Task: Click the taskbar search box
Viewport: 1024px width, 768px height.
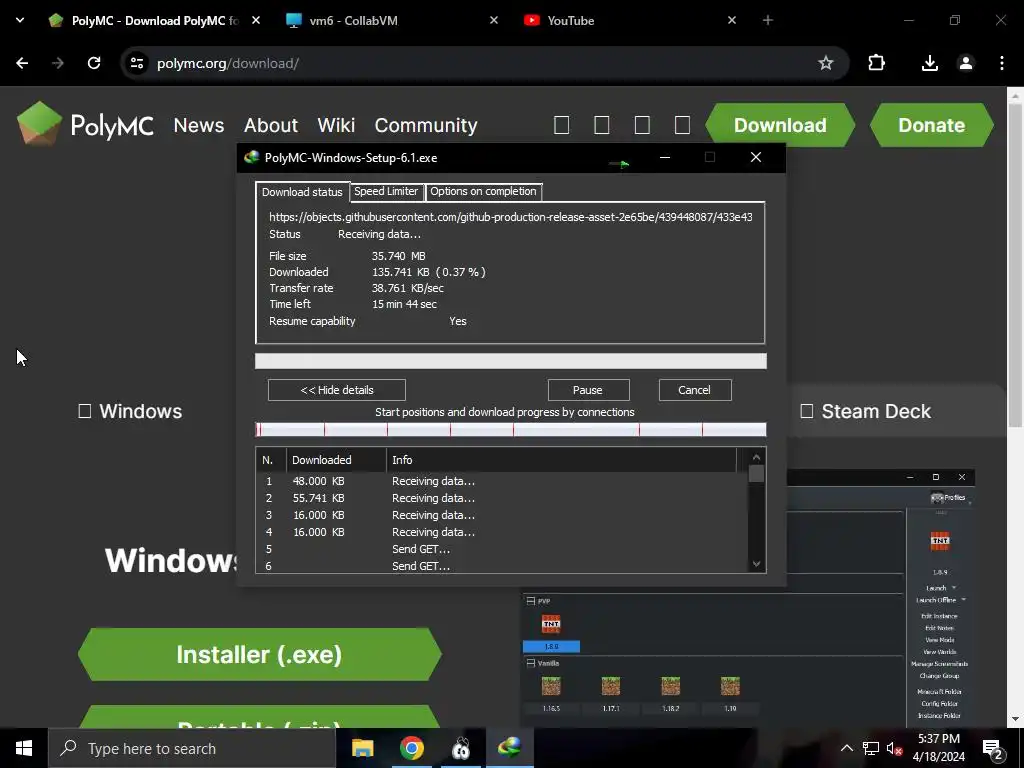Action: [191, 748]
